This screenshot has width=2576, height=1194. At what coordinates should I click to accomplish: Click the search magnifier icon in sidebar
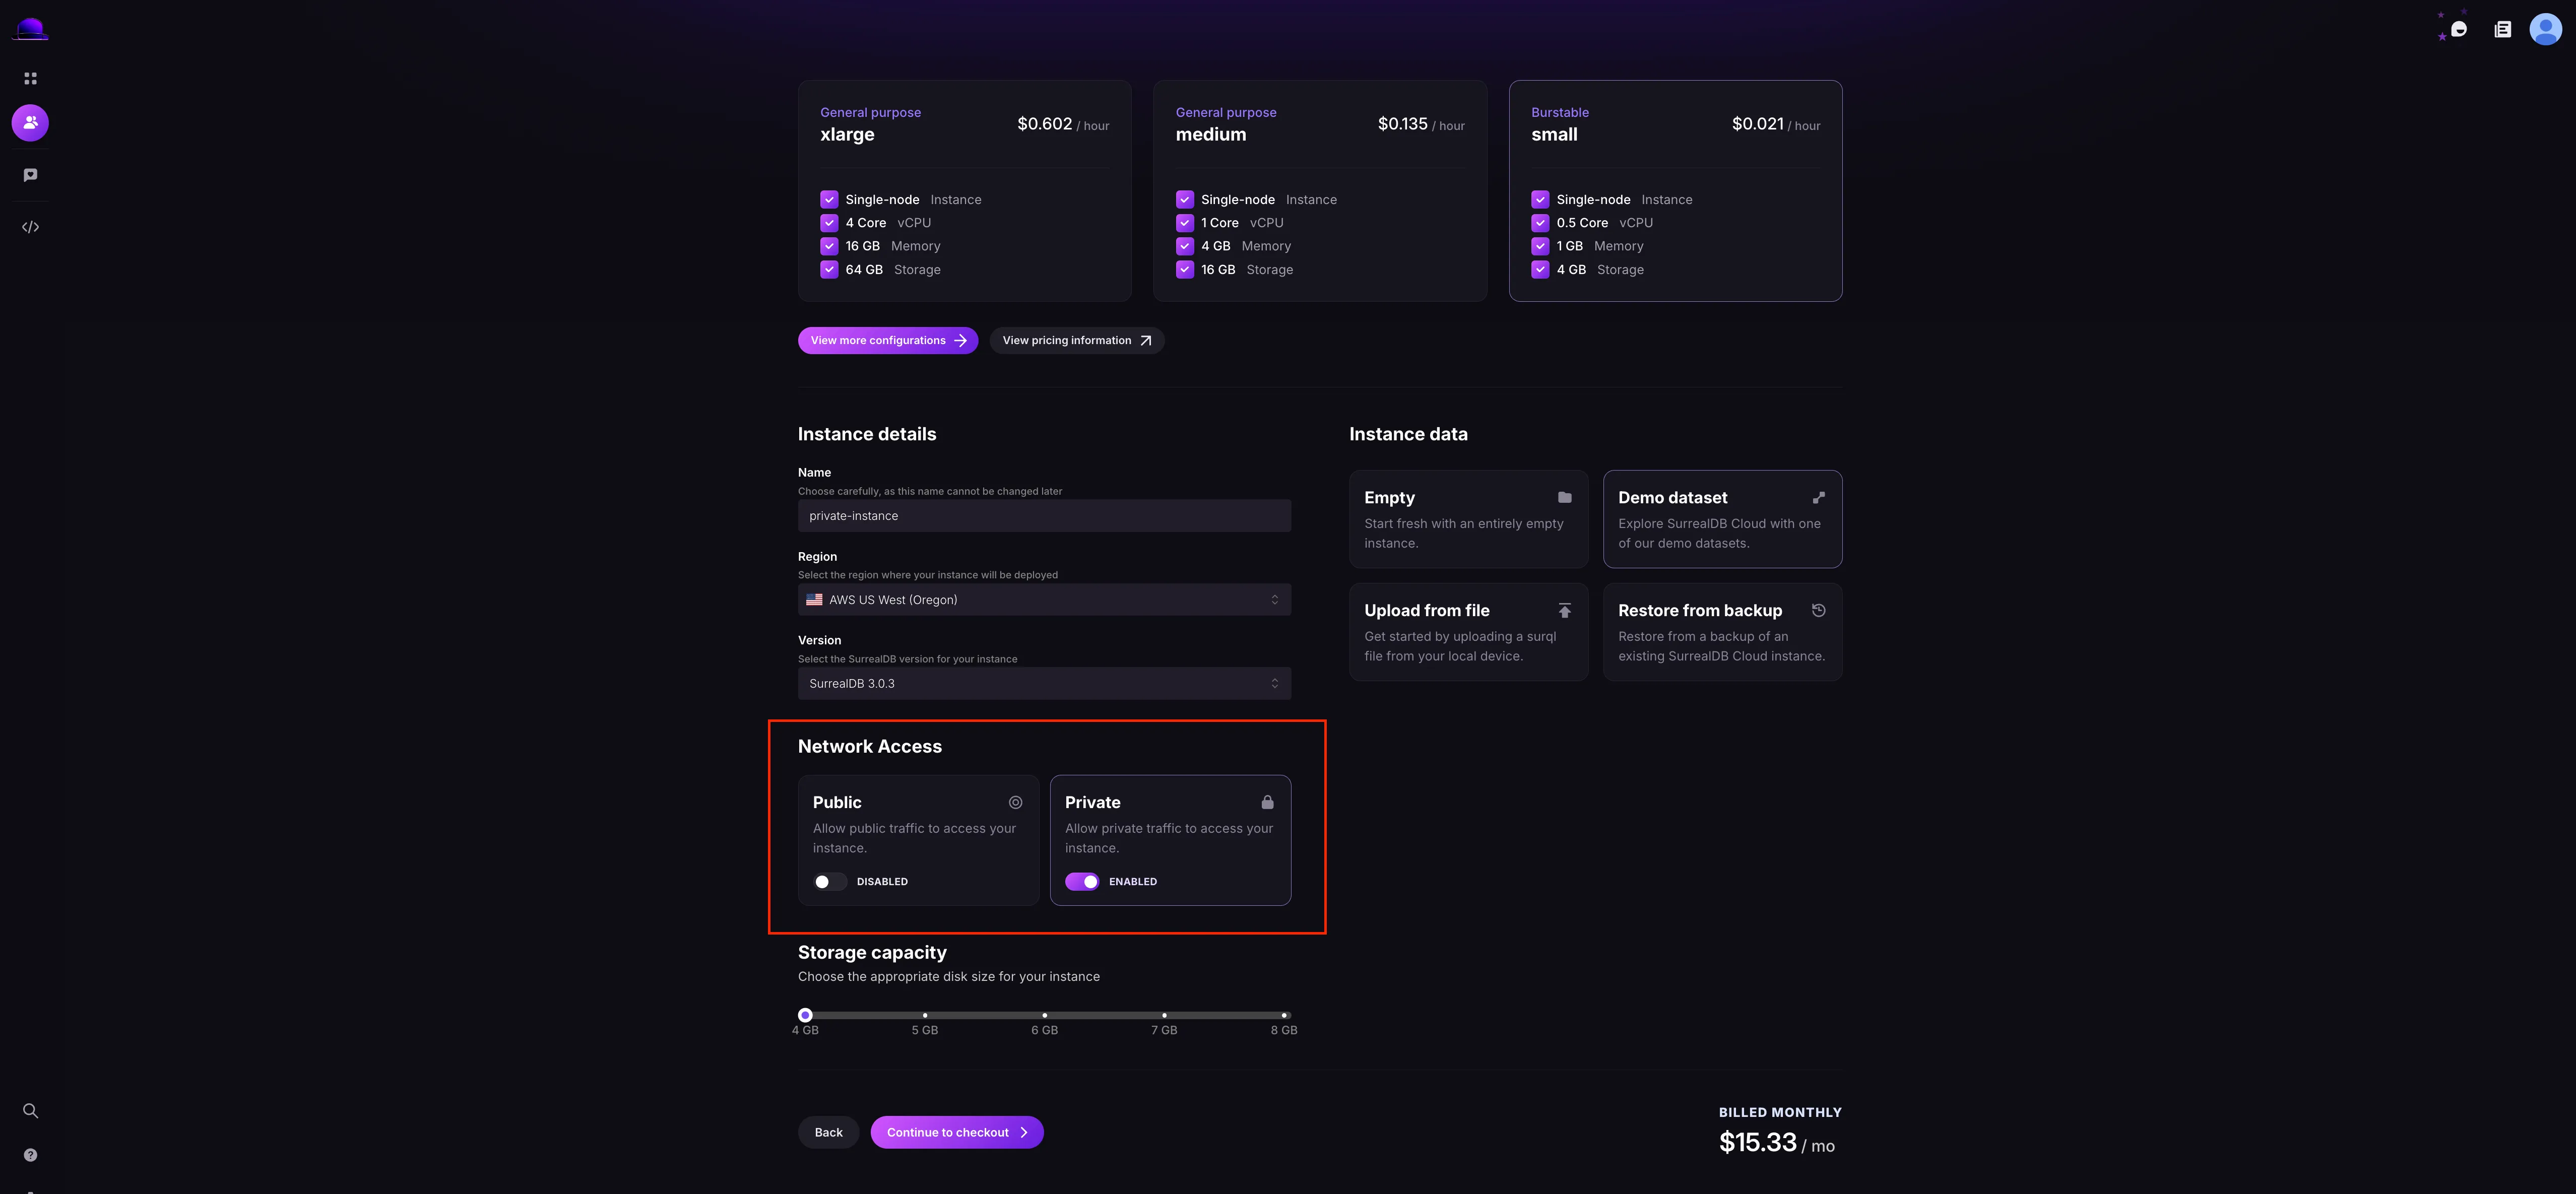(30, 1110)
